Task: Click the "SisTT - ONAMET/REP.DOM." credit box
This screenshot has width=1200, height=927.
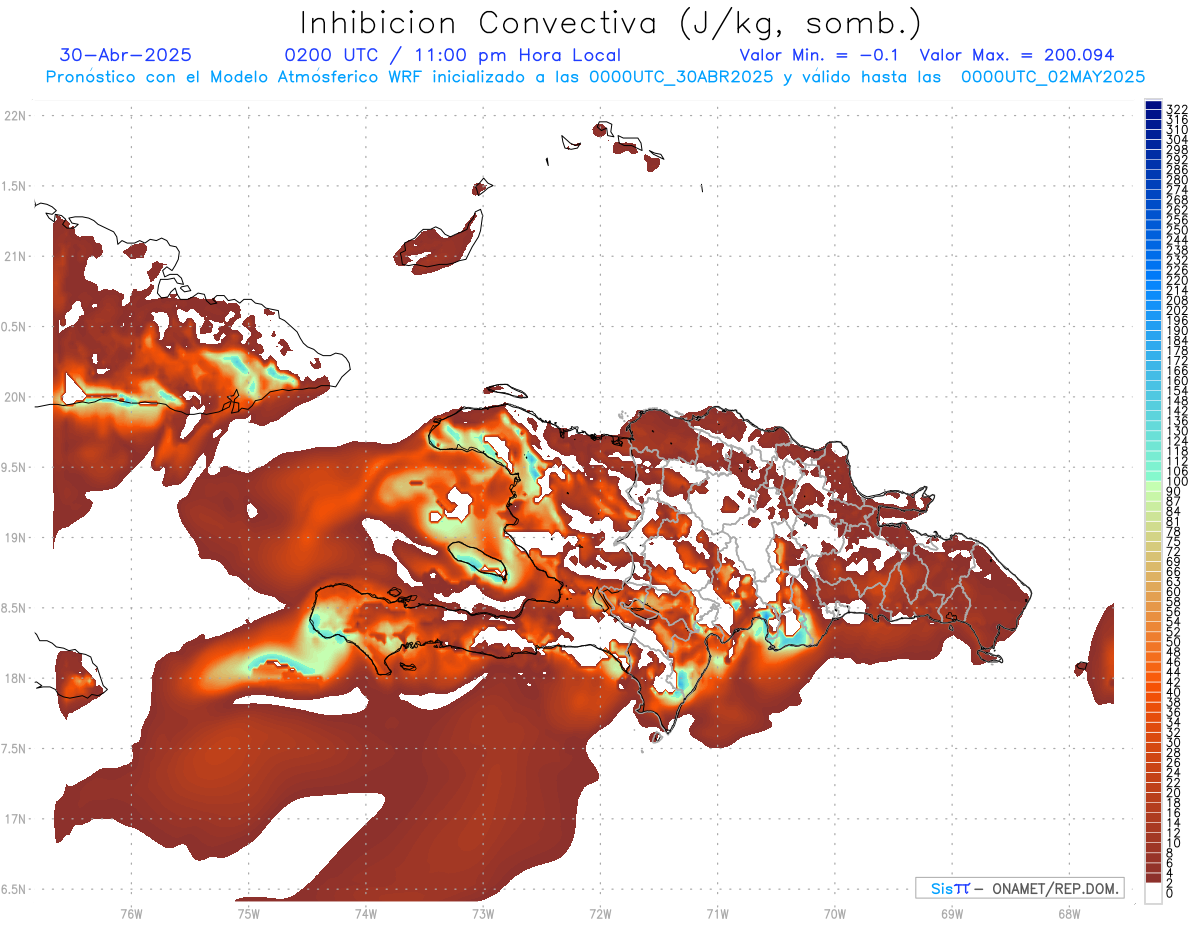Action: click(1020, 888)
